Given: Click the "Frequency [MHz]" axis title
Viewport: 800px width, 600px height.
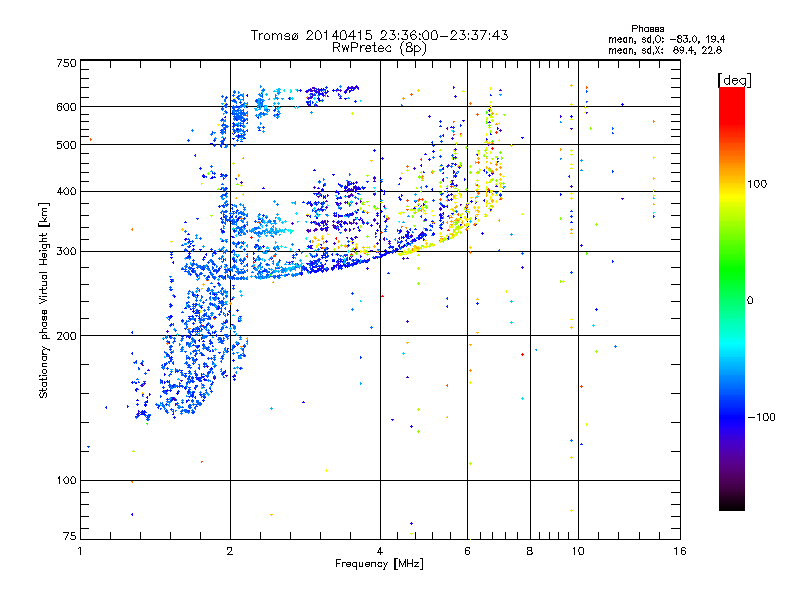Looking at the screenshot, I should coord(379,564).
